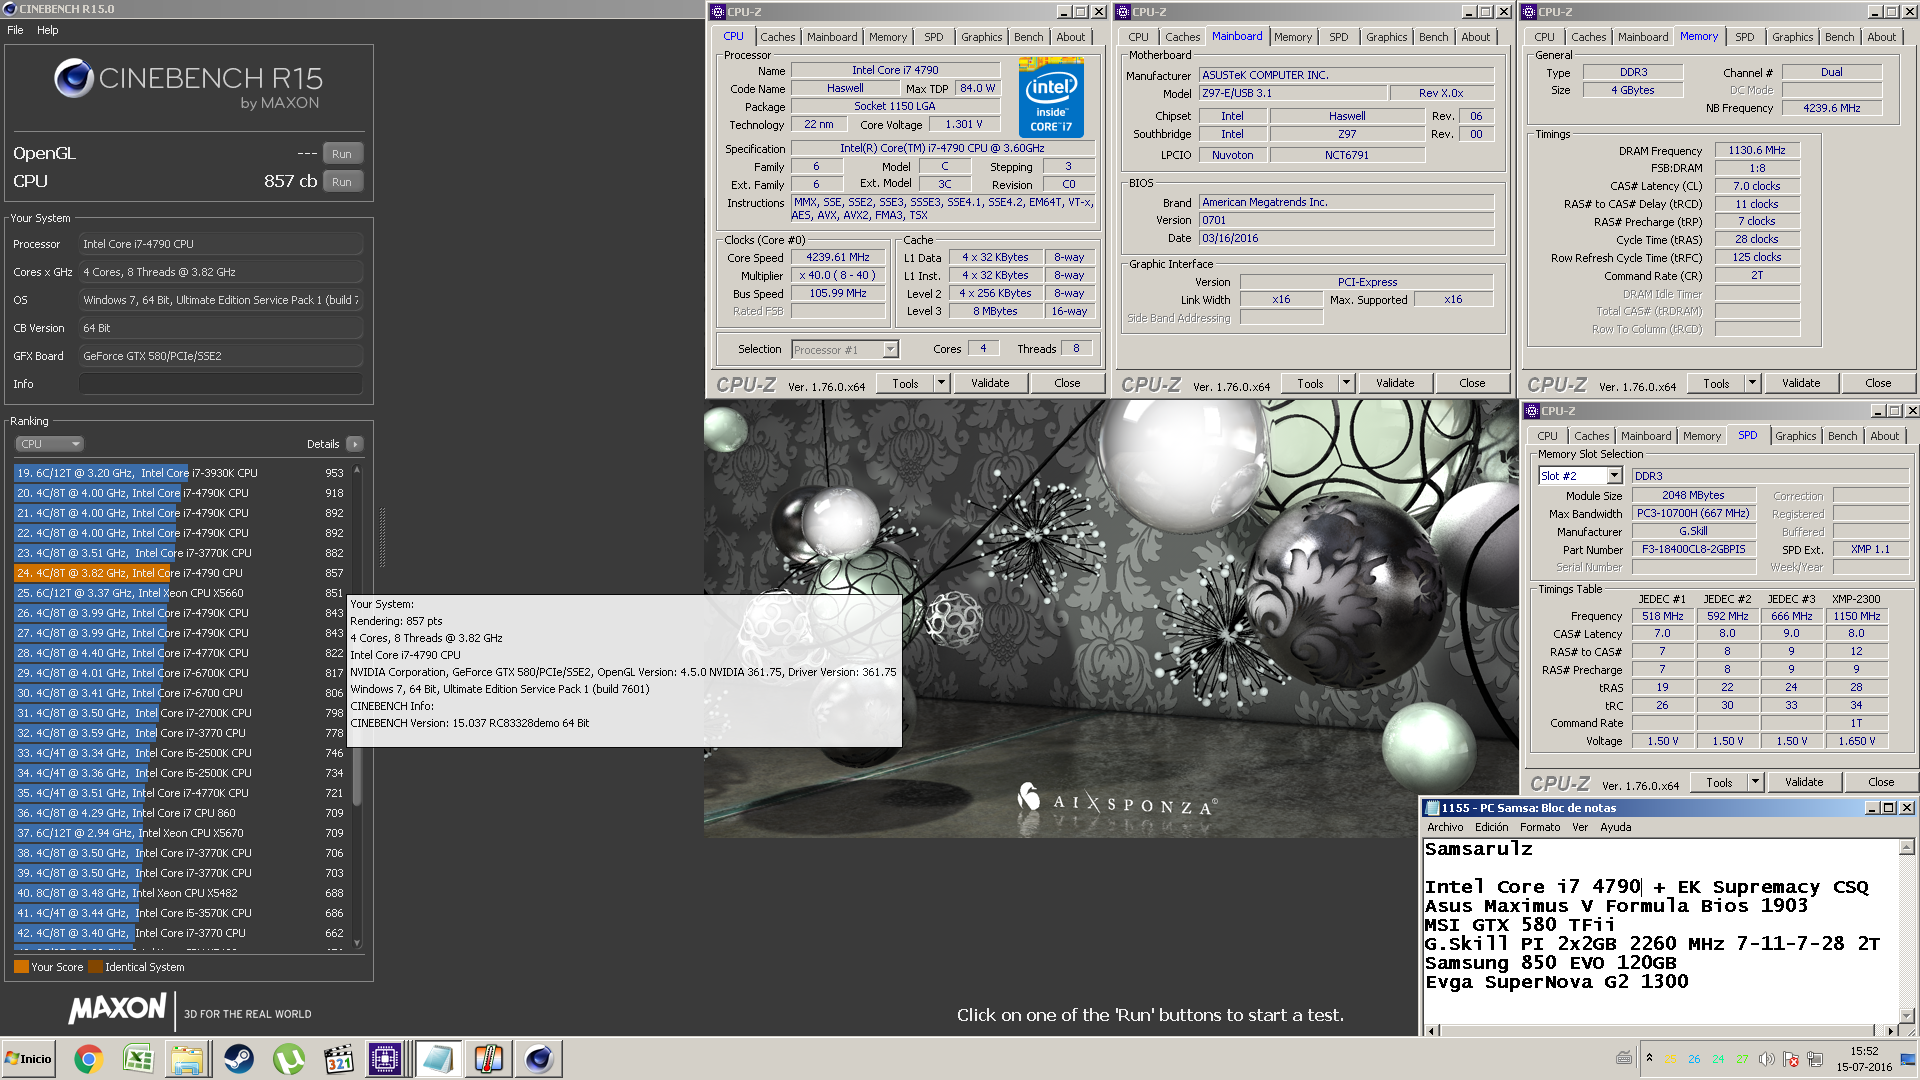Image resolution: width=1920 pixels, height=1080 pixels.
Task: Open Processor #1 selection dropdown
Action: [845, 349]
